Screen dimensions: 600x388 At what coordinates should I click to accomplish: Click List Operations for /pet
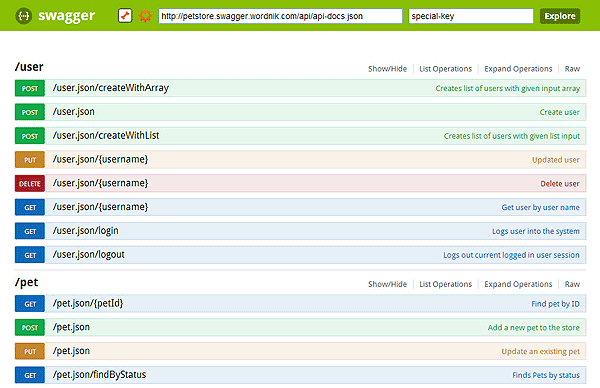pos(445,284)
